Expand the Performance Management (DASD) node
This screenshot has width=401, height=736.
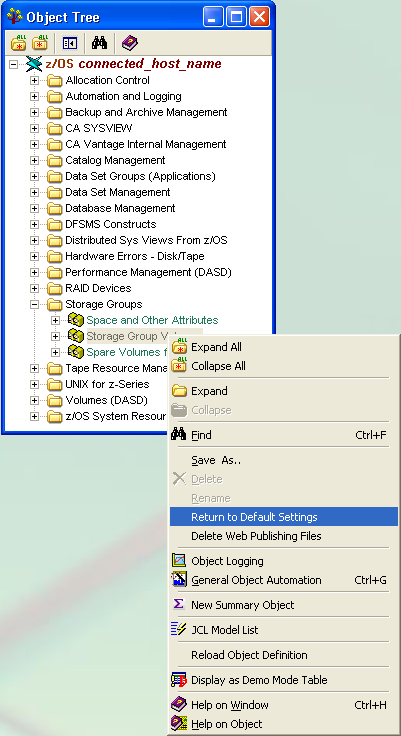coord(34,272)
